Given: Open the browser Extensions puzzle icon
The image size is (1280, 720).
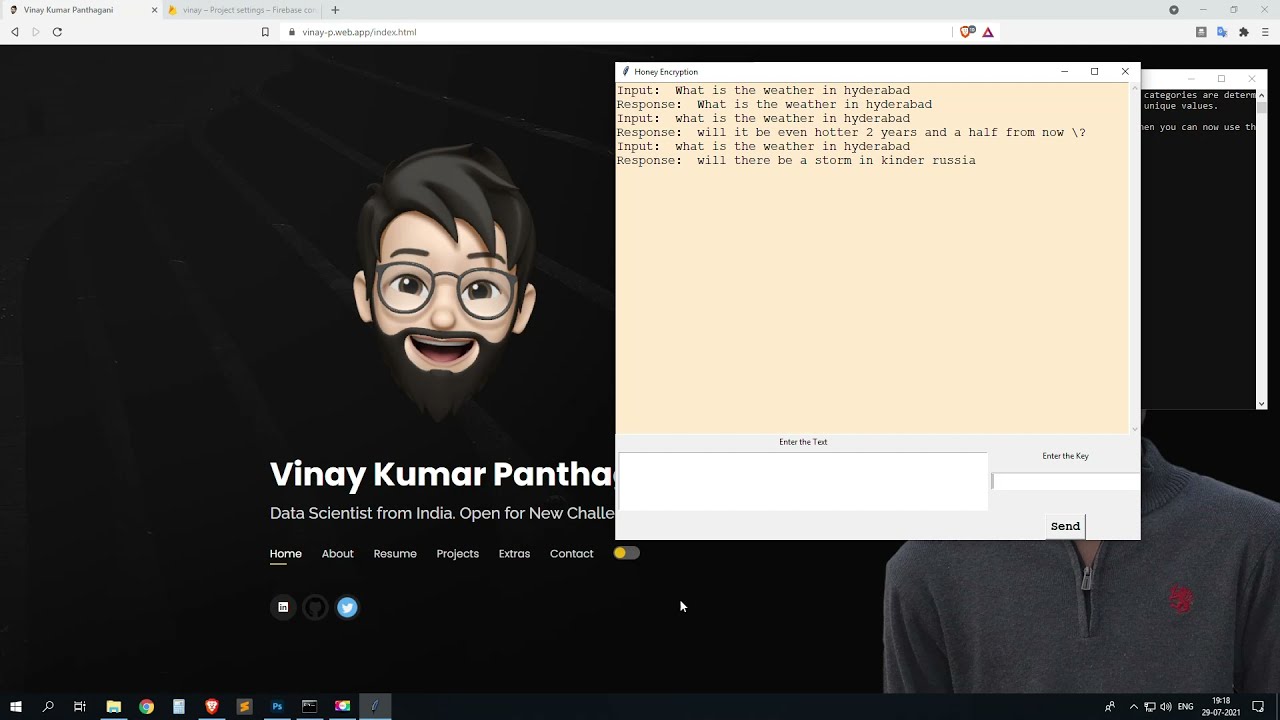Looking at the screenshot, I should click(1243, 32).
